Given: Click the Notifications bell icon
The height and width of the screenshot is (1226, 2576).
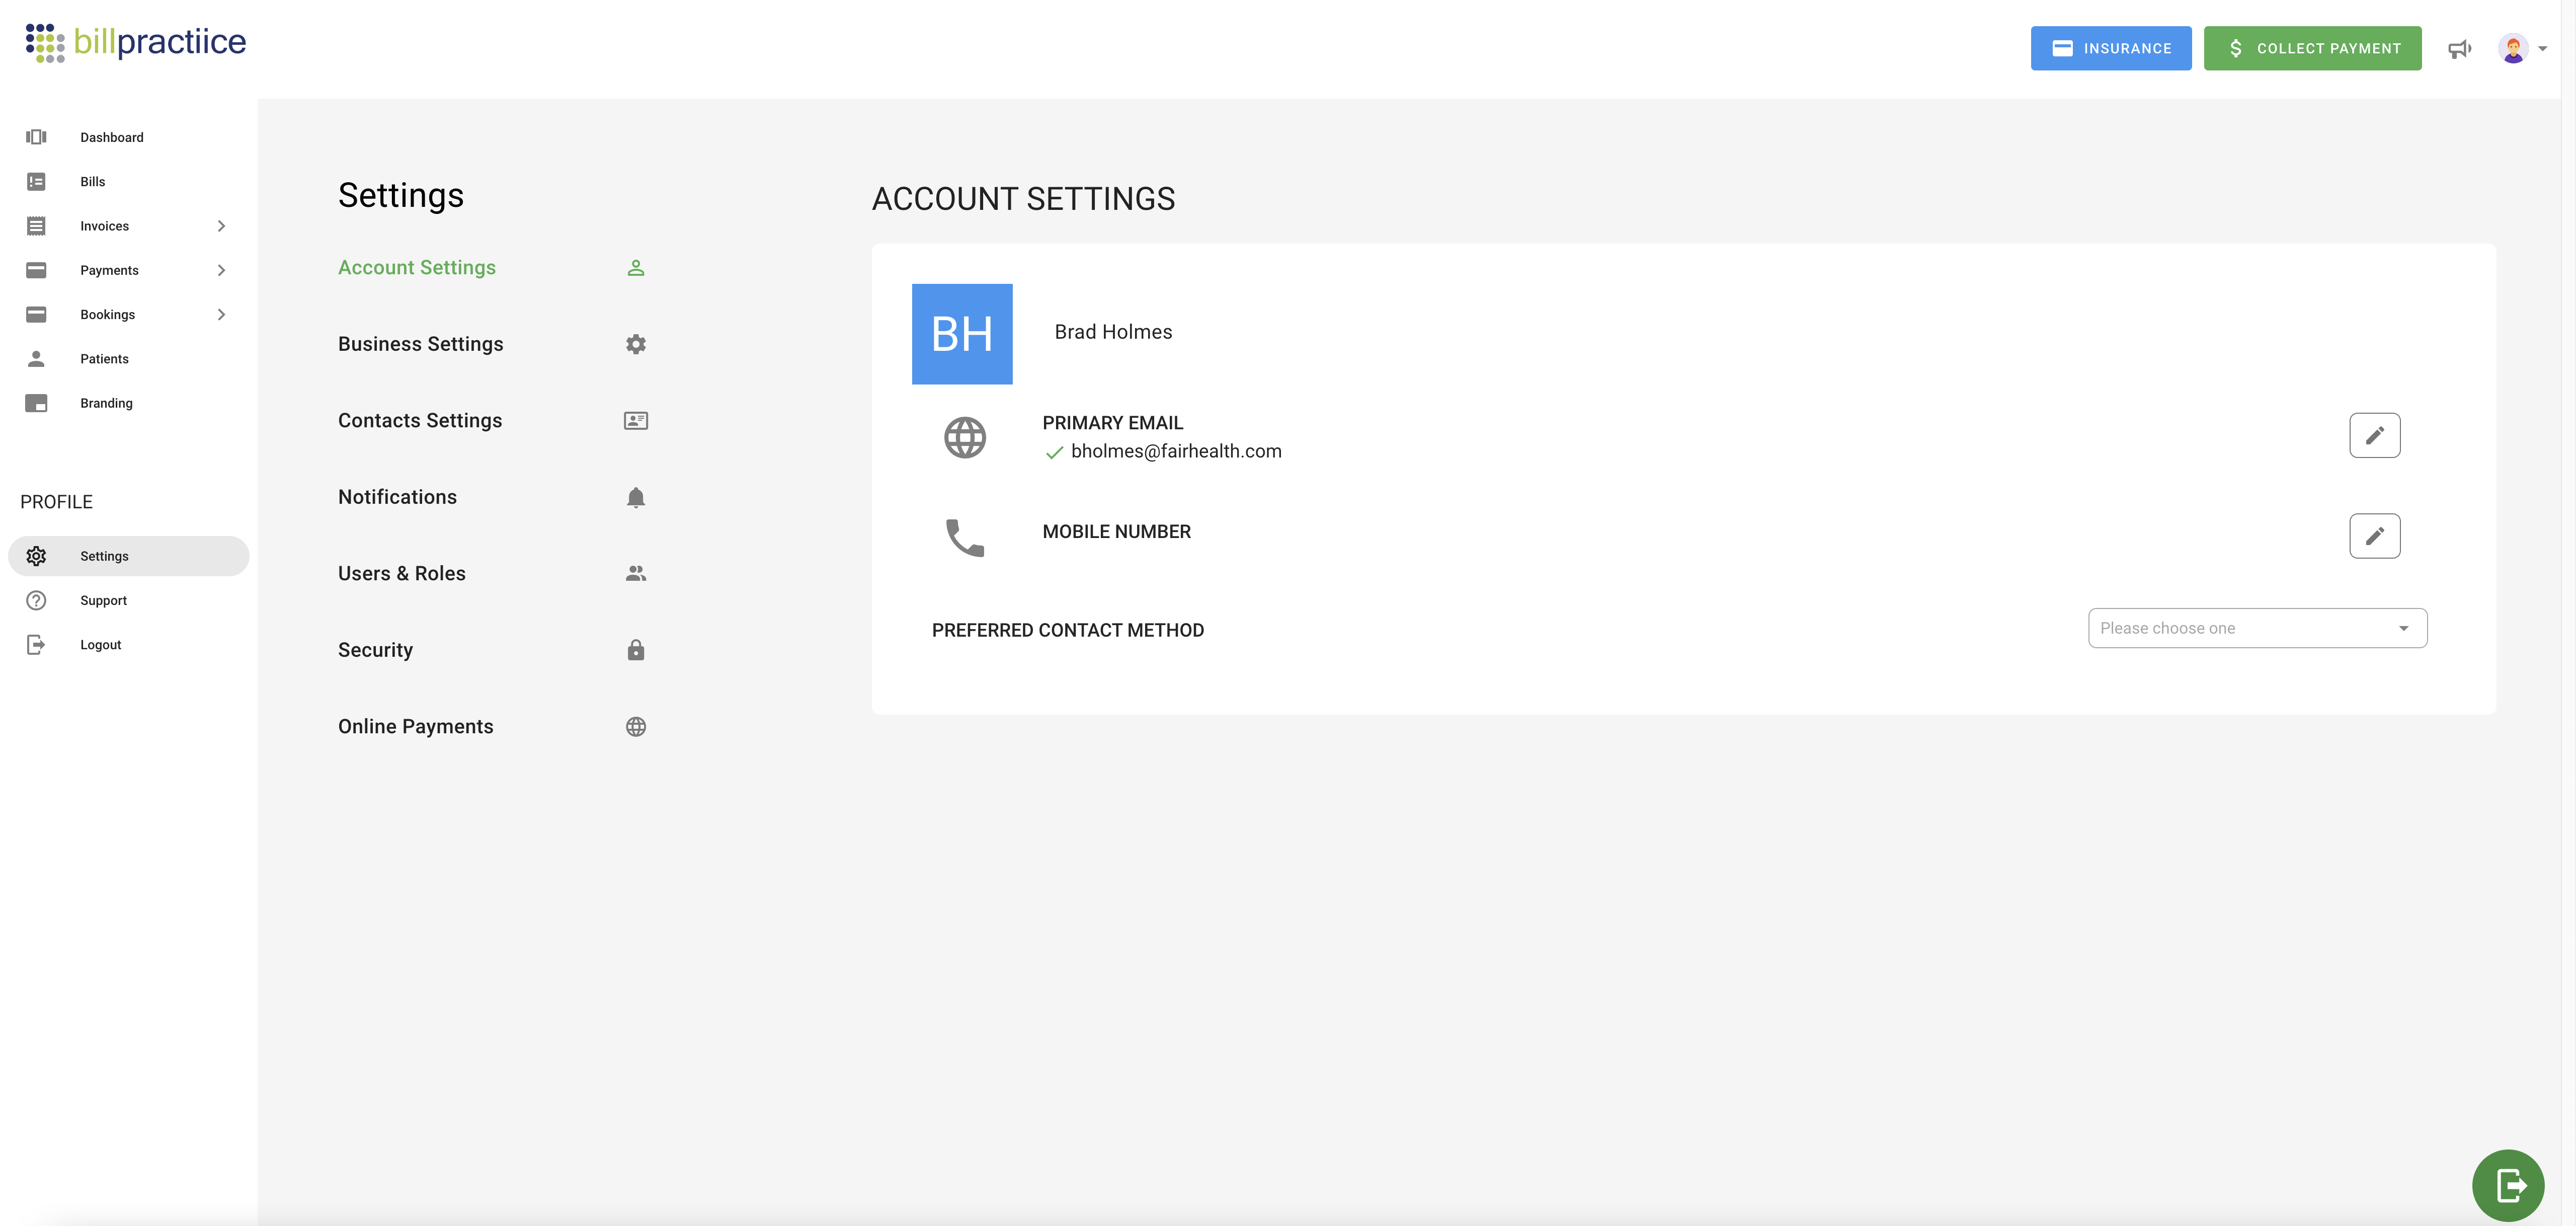Looking at the screenshot, I should pos(635,497).
